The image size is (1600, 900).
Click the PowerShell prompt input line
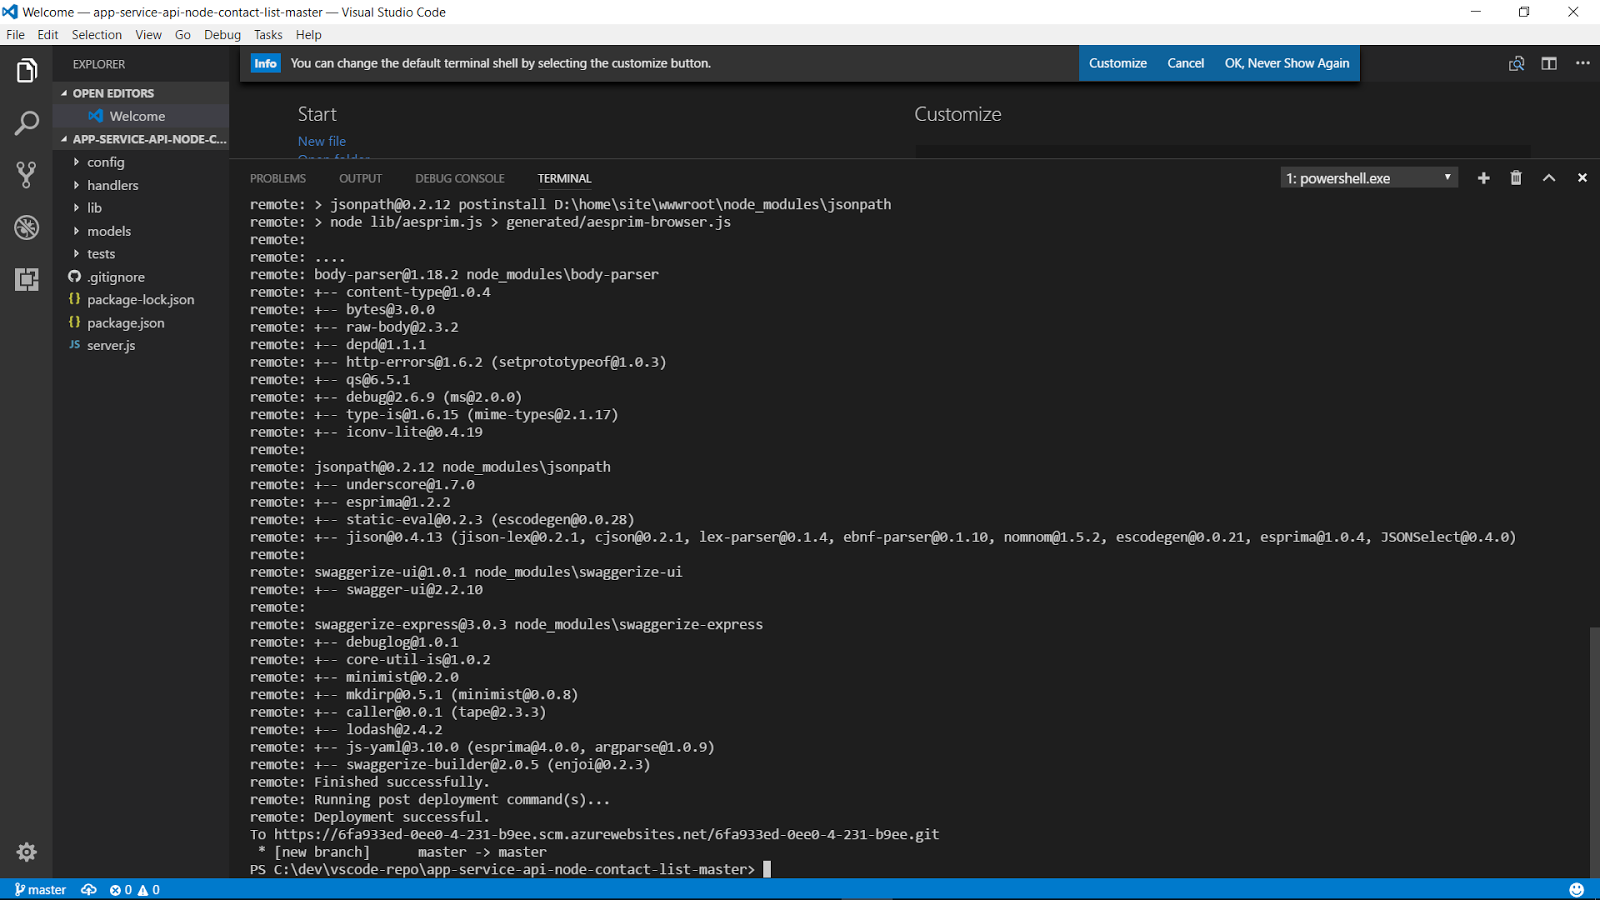(510, 870)
